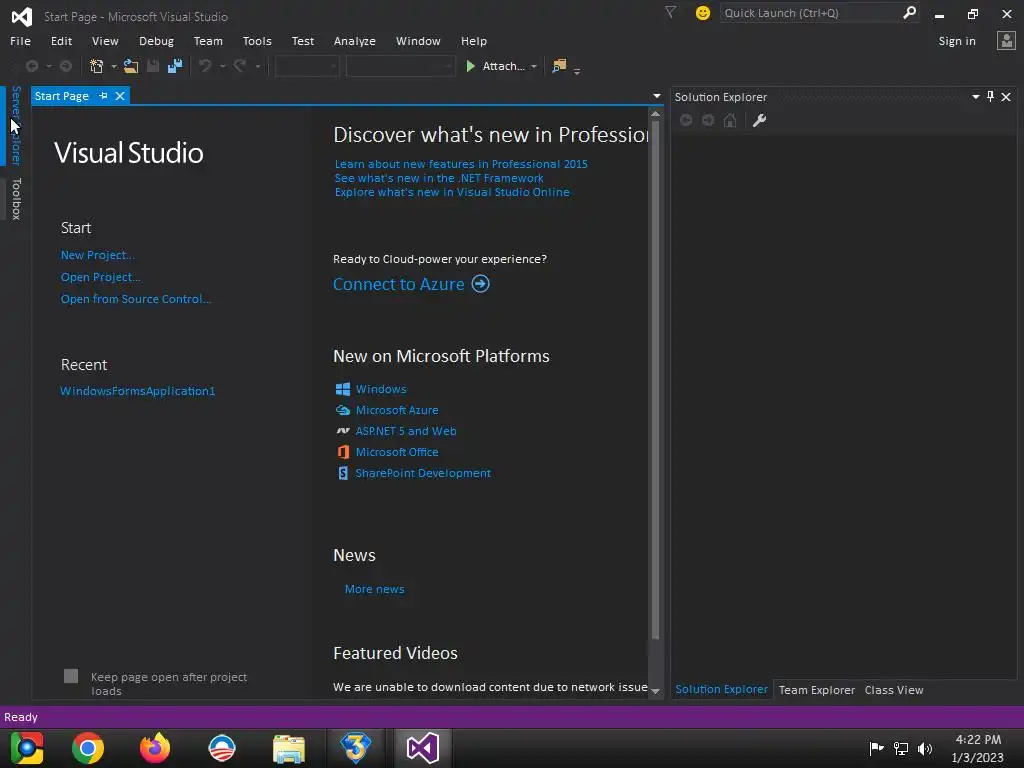Click the New Project toolbar icon
Viewport: 1024px width, 768px height.
tap(97, 66)
